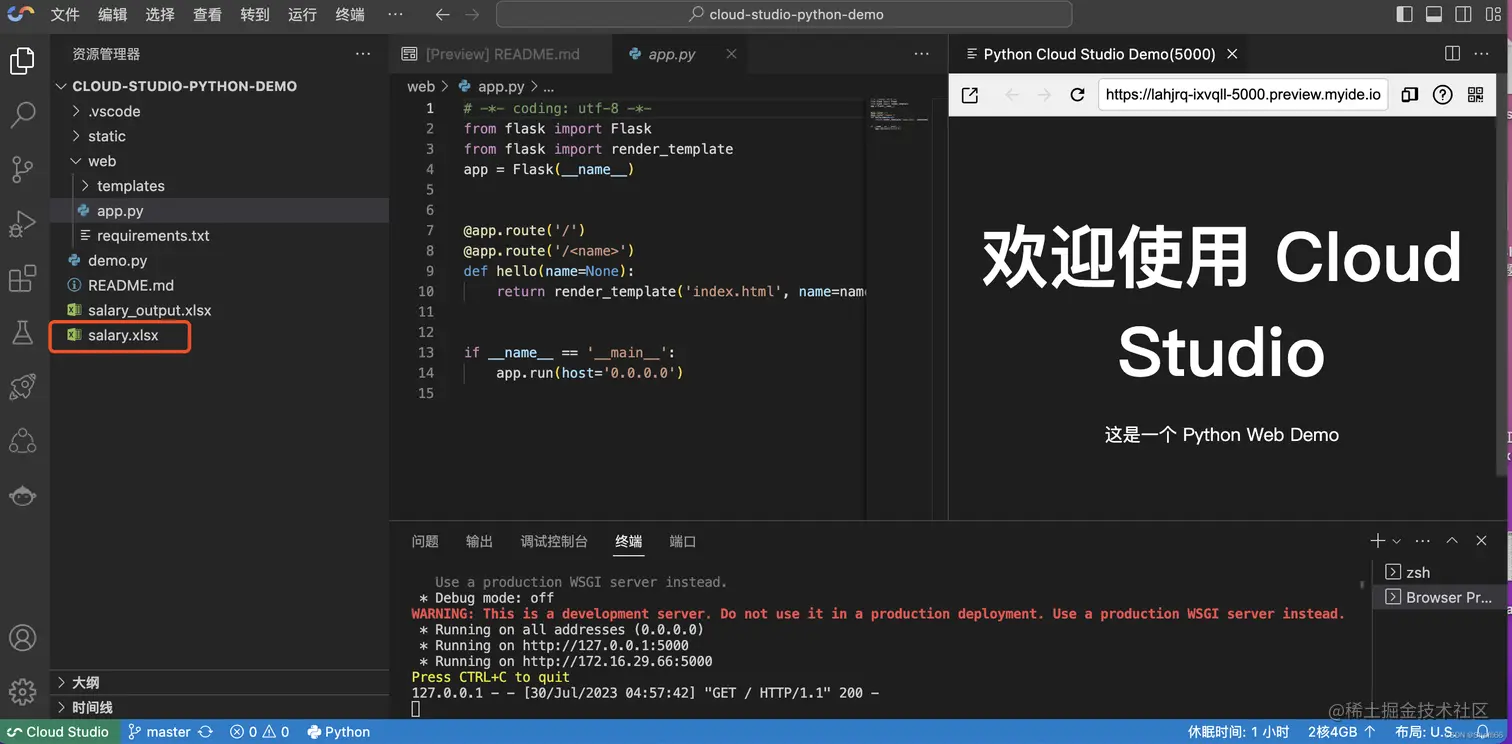Collapse the CLOUD-STUDIO-PYTHON-DEMO root folder
The width and height of the screenshot is (1512, 744).
pos(184,86)
